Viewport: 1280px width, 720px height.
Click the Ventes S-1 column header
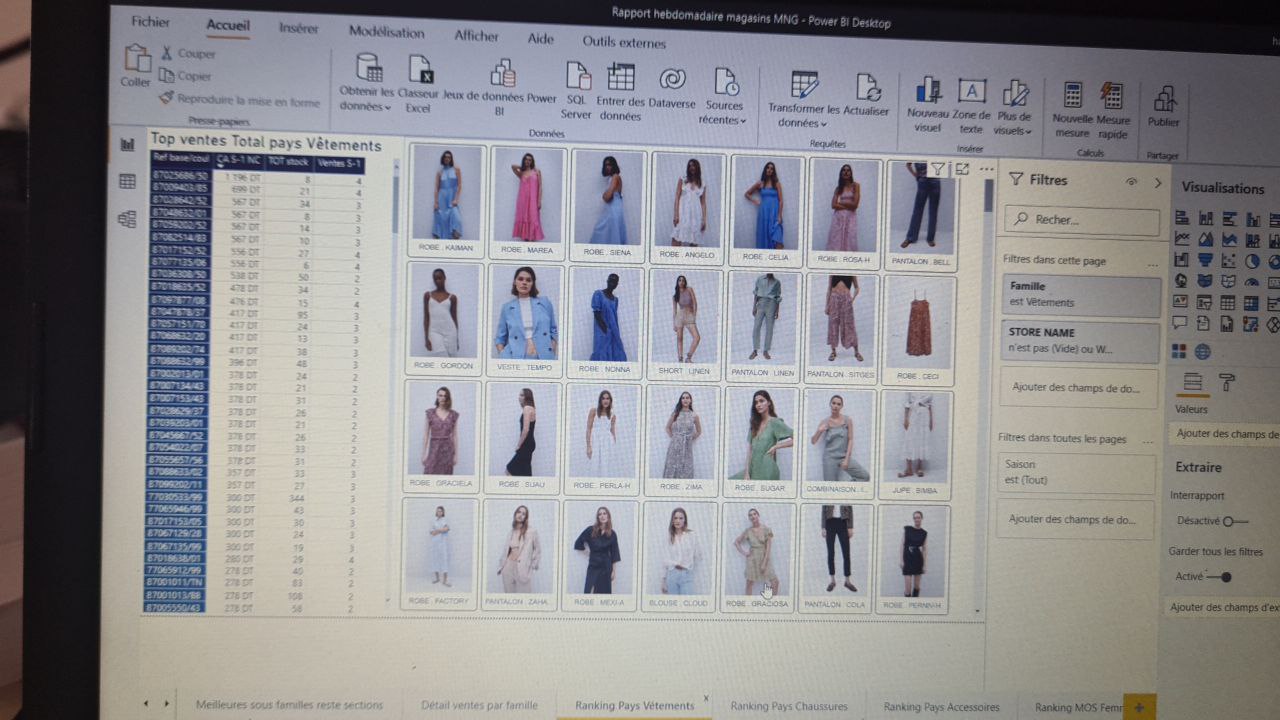click(338, 162)
